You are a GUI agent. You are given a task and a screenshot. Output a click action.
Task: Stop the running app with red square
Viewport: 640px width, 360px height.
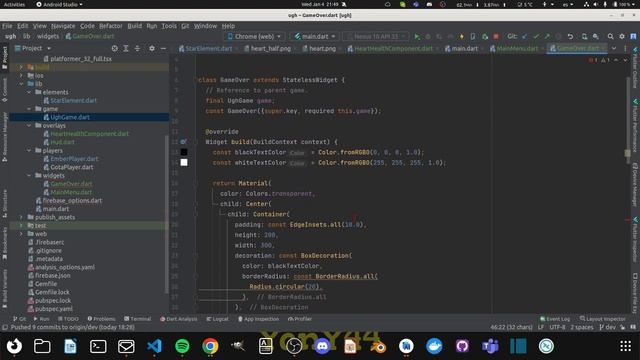click(x=496, y=36)
